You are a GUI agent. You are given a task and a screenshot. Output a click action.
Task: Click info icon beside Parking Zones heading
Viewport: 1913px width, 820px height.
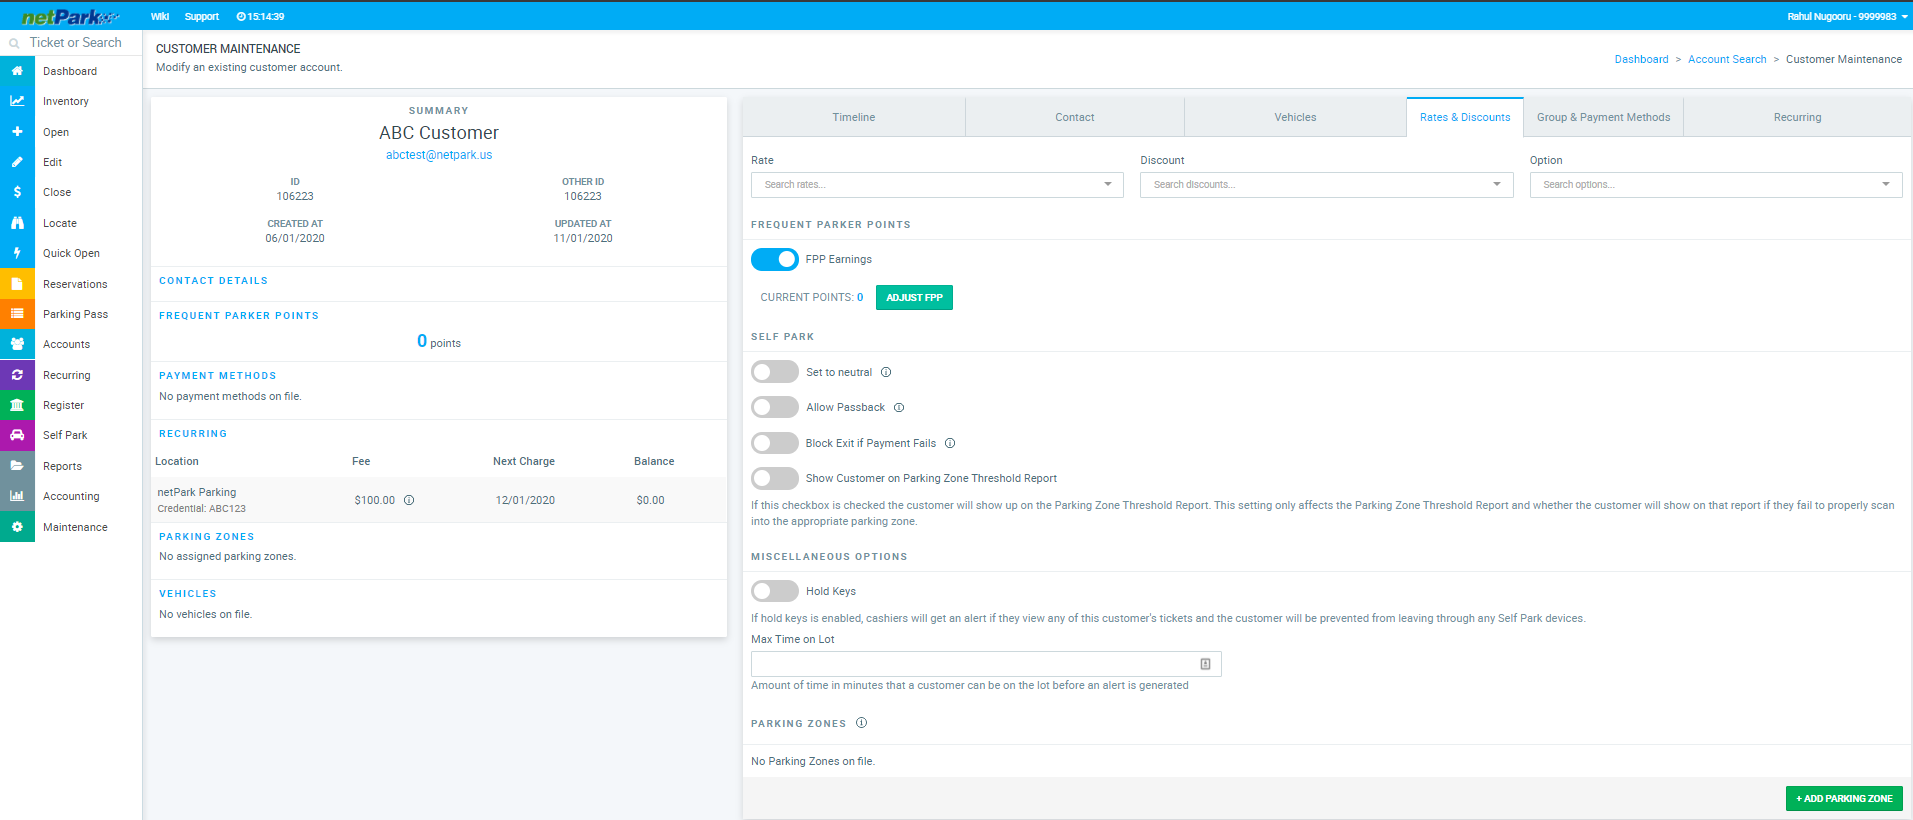[x=861, y=723]
